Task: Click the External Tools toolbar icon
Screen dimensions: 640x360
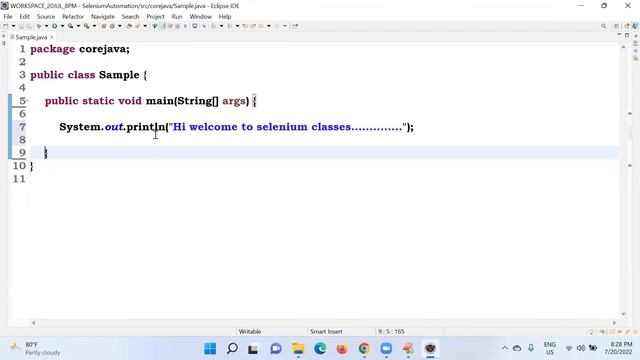Action: [x=87, y=26]
